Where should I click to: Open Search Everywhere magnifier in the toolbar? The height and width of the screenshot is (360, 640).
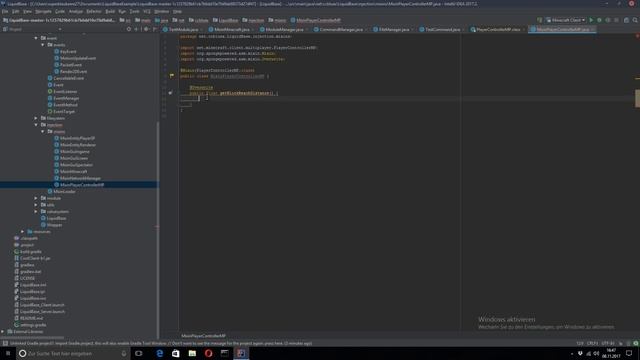[x=635, y=20]
